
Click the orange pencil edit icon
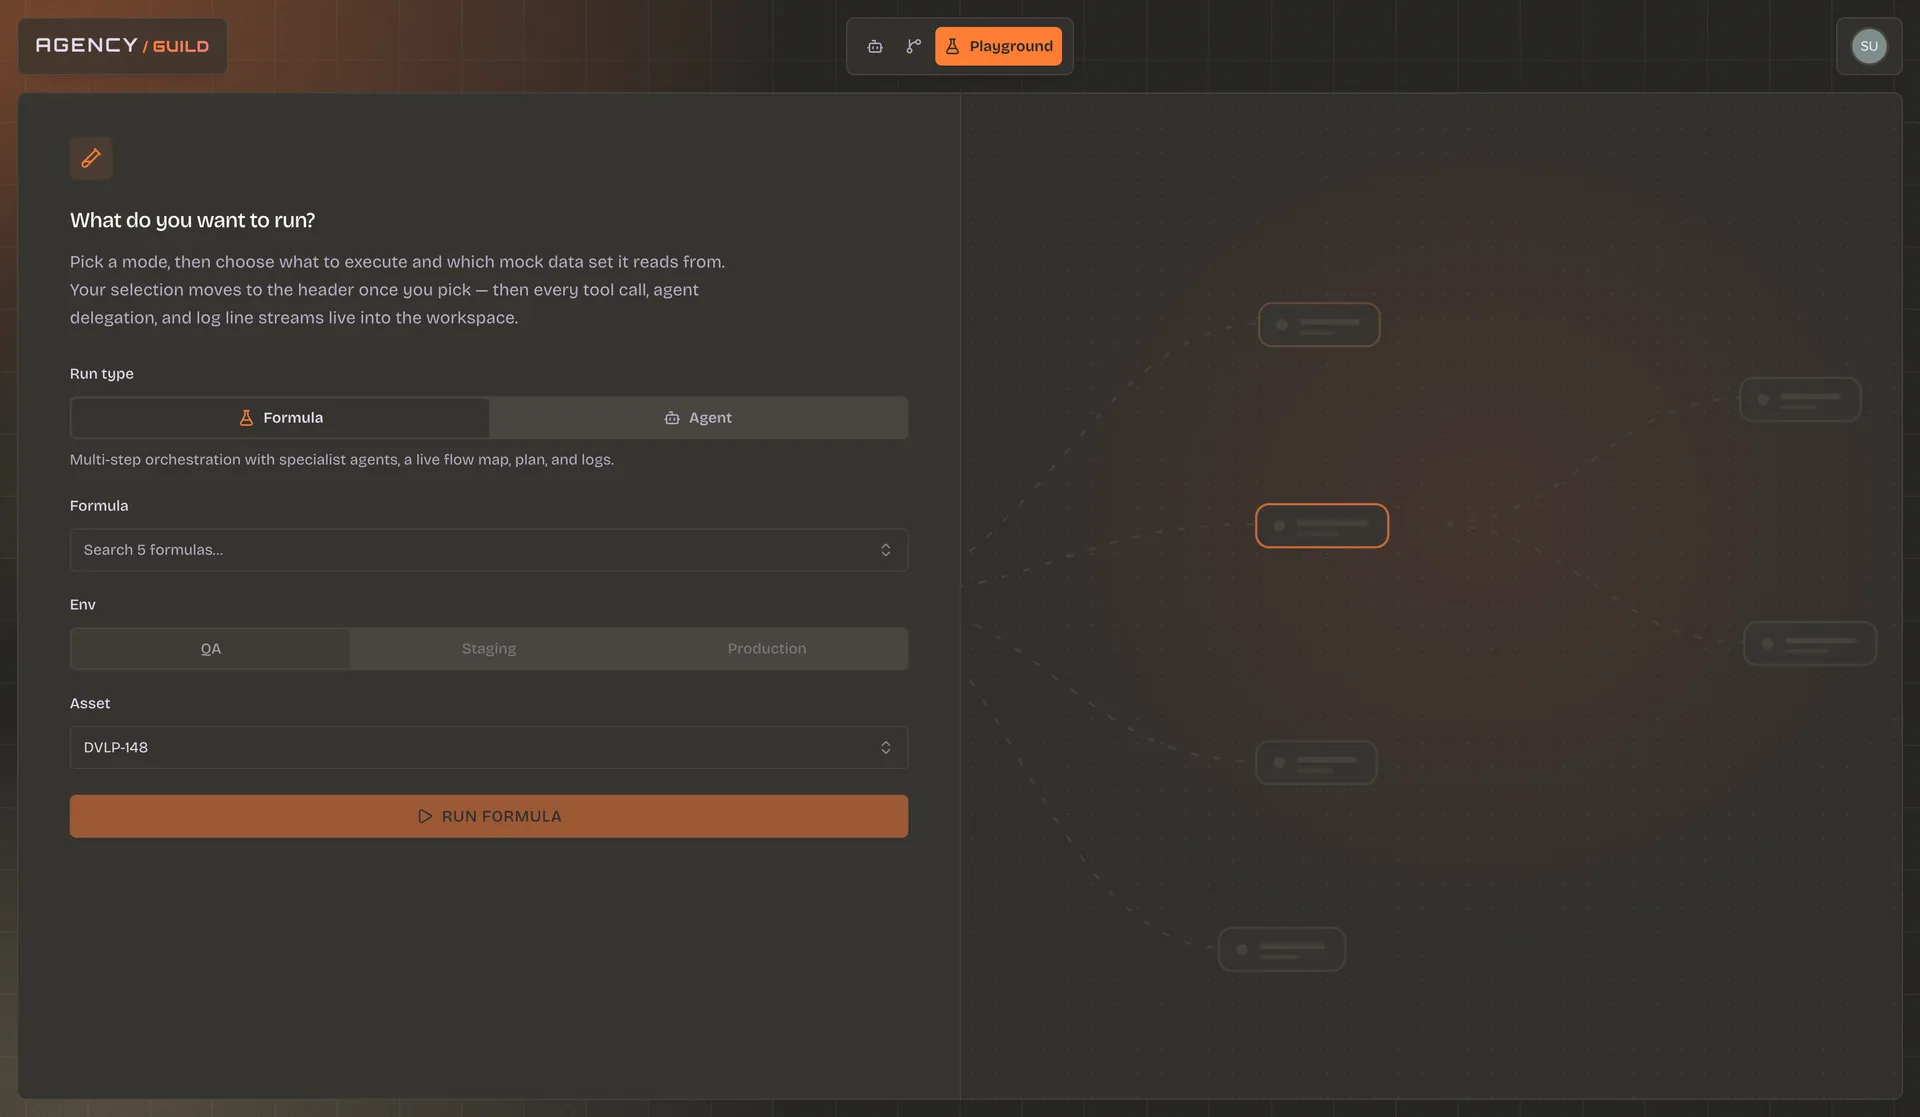(x=91, y=158)
